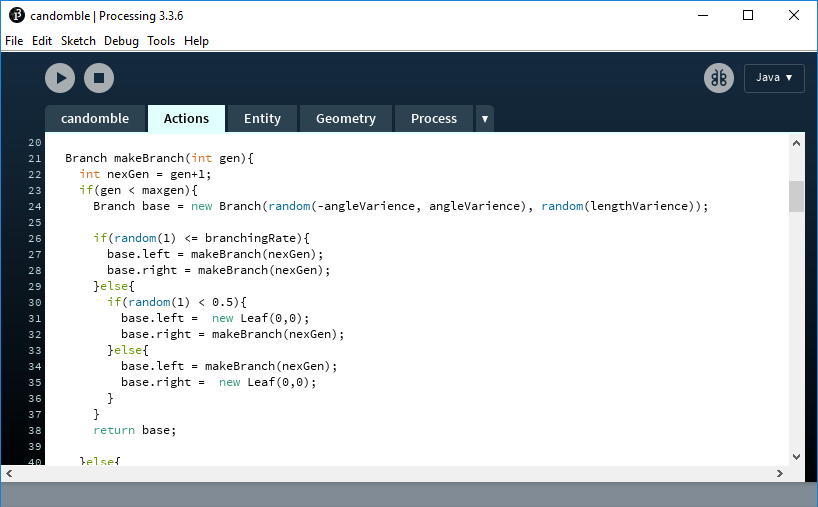The image size is (818, 507).
Task: Open the Debug menu
Action: pyautogui.click(x=121, y=41)
